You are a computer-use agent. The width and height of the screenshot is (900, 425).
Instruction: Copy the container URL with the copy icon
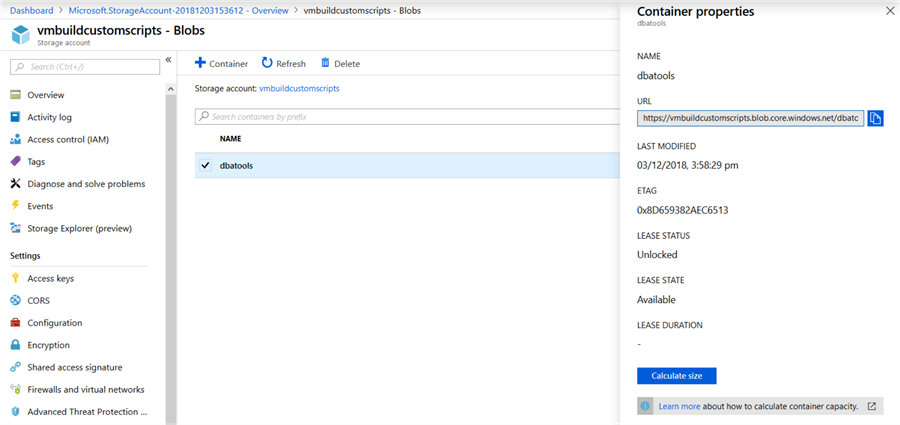pyautogui.click(x=875, y=118)
